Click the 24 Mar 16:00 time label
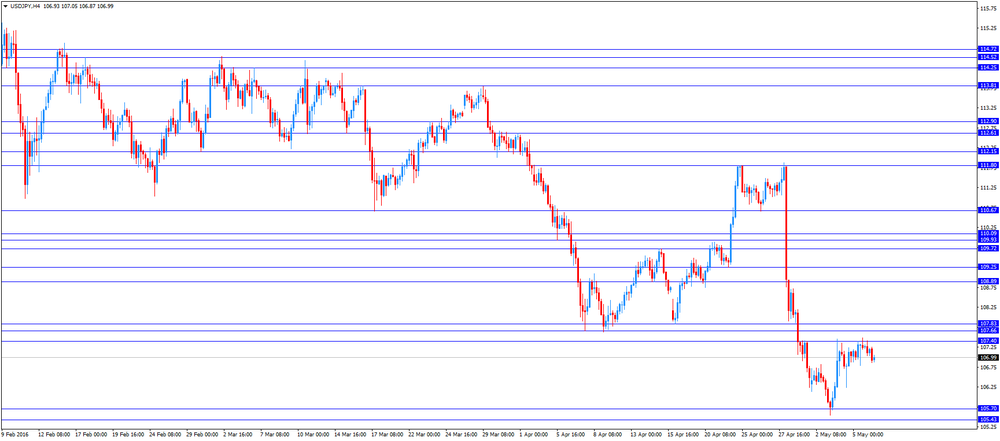The width and height of the screenshot is (1000, 441). coord(463,435)
